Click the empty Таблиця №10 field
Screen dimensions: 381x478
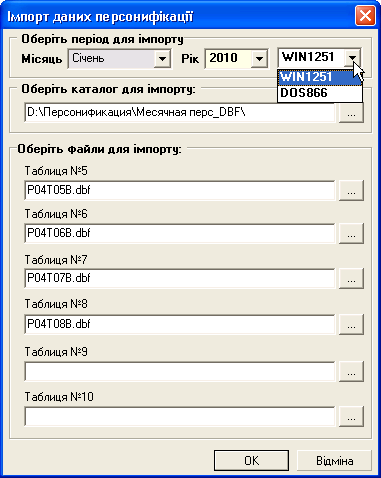click(x=180, y=416)
